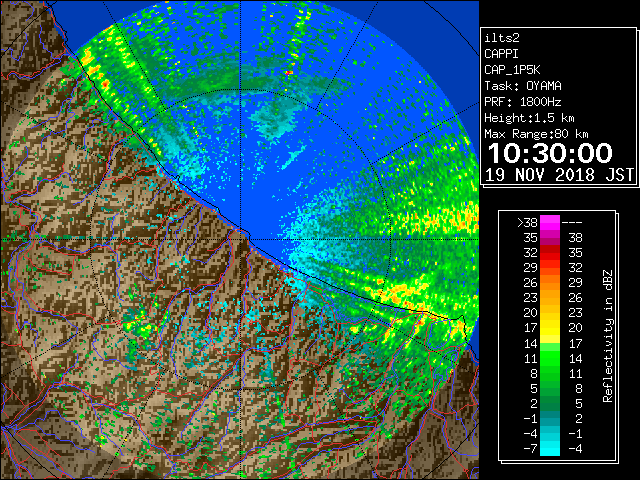Click the '---' legend label
This screenshot has width=640, height=480.
tap(572, 223)
